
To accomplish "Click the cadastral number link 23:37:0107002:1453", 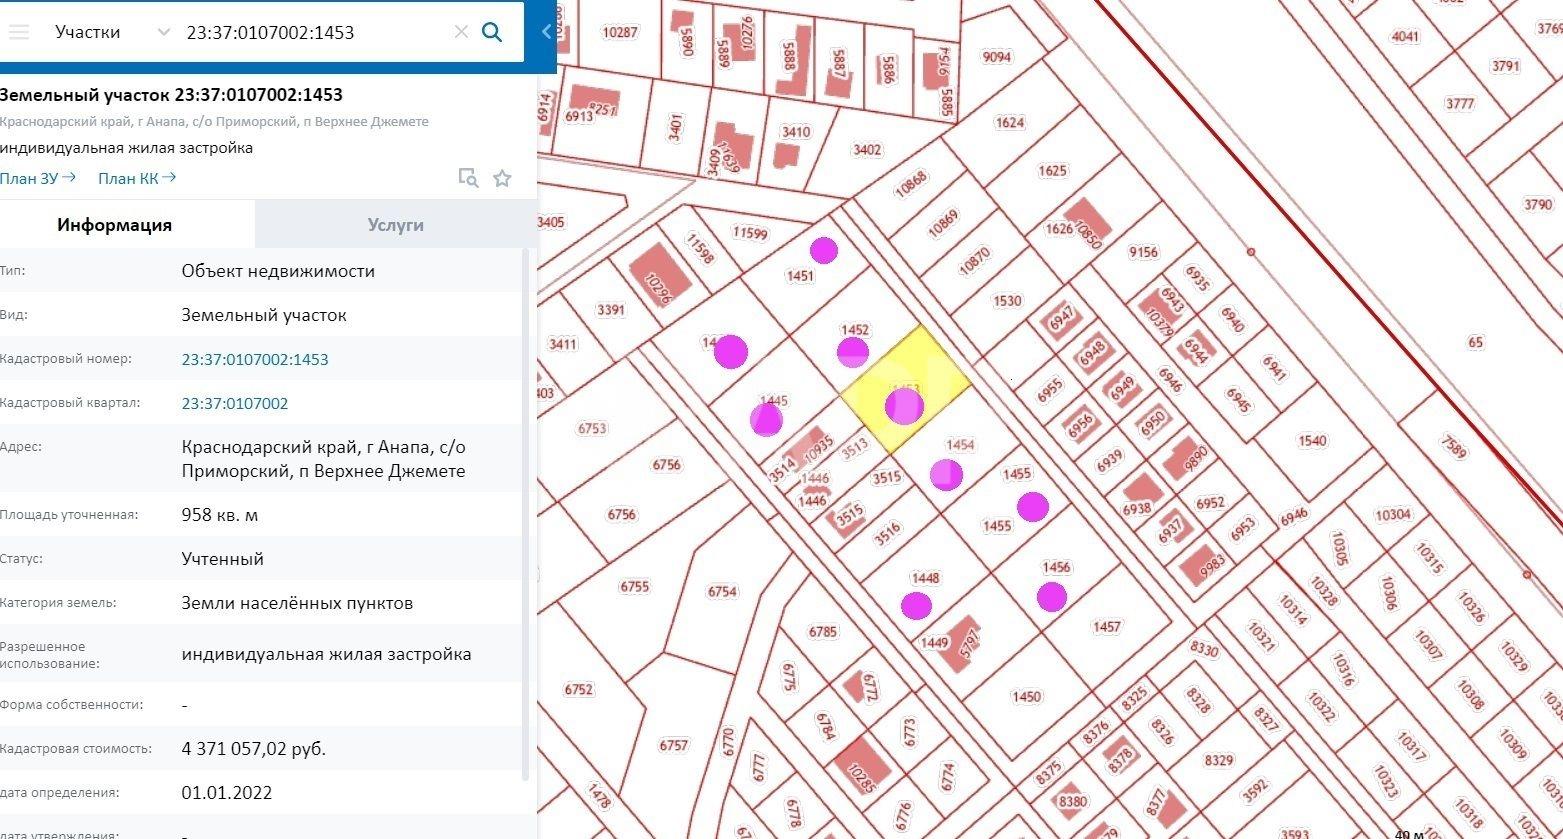I will pos(254,359).
